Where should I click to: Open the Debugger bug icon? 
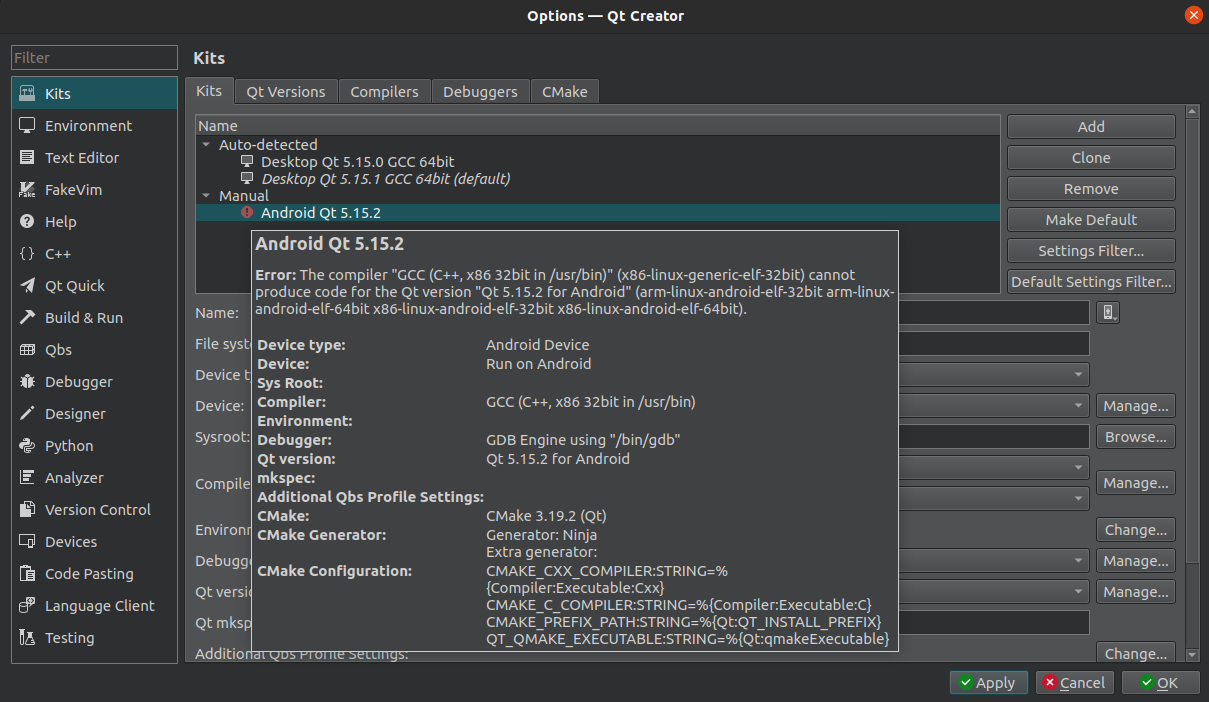point(28,381)
